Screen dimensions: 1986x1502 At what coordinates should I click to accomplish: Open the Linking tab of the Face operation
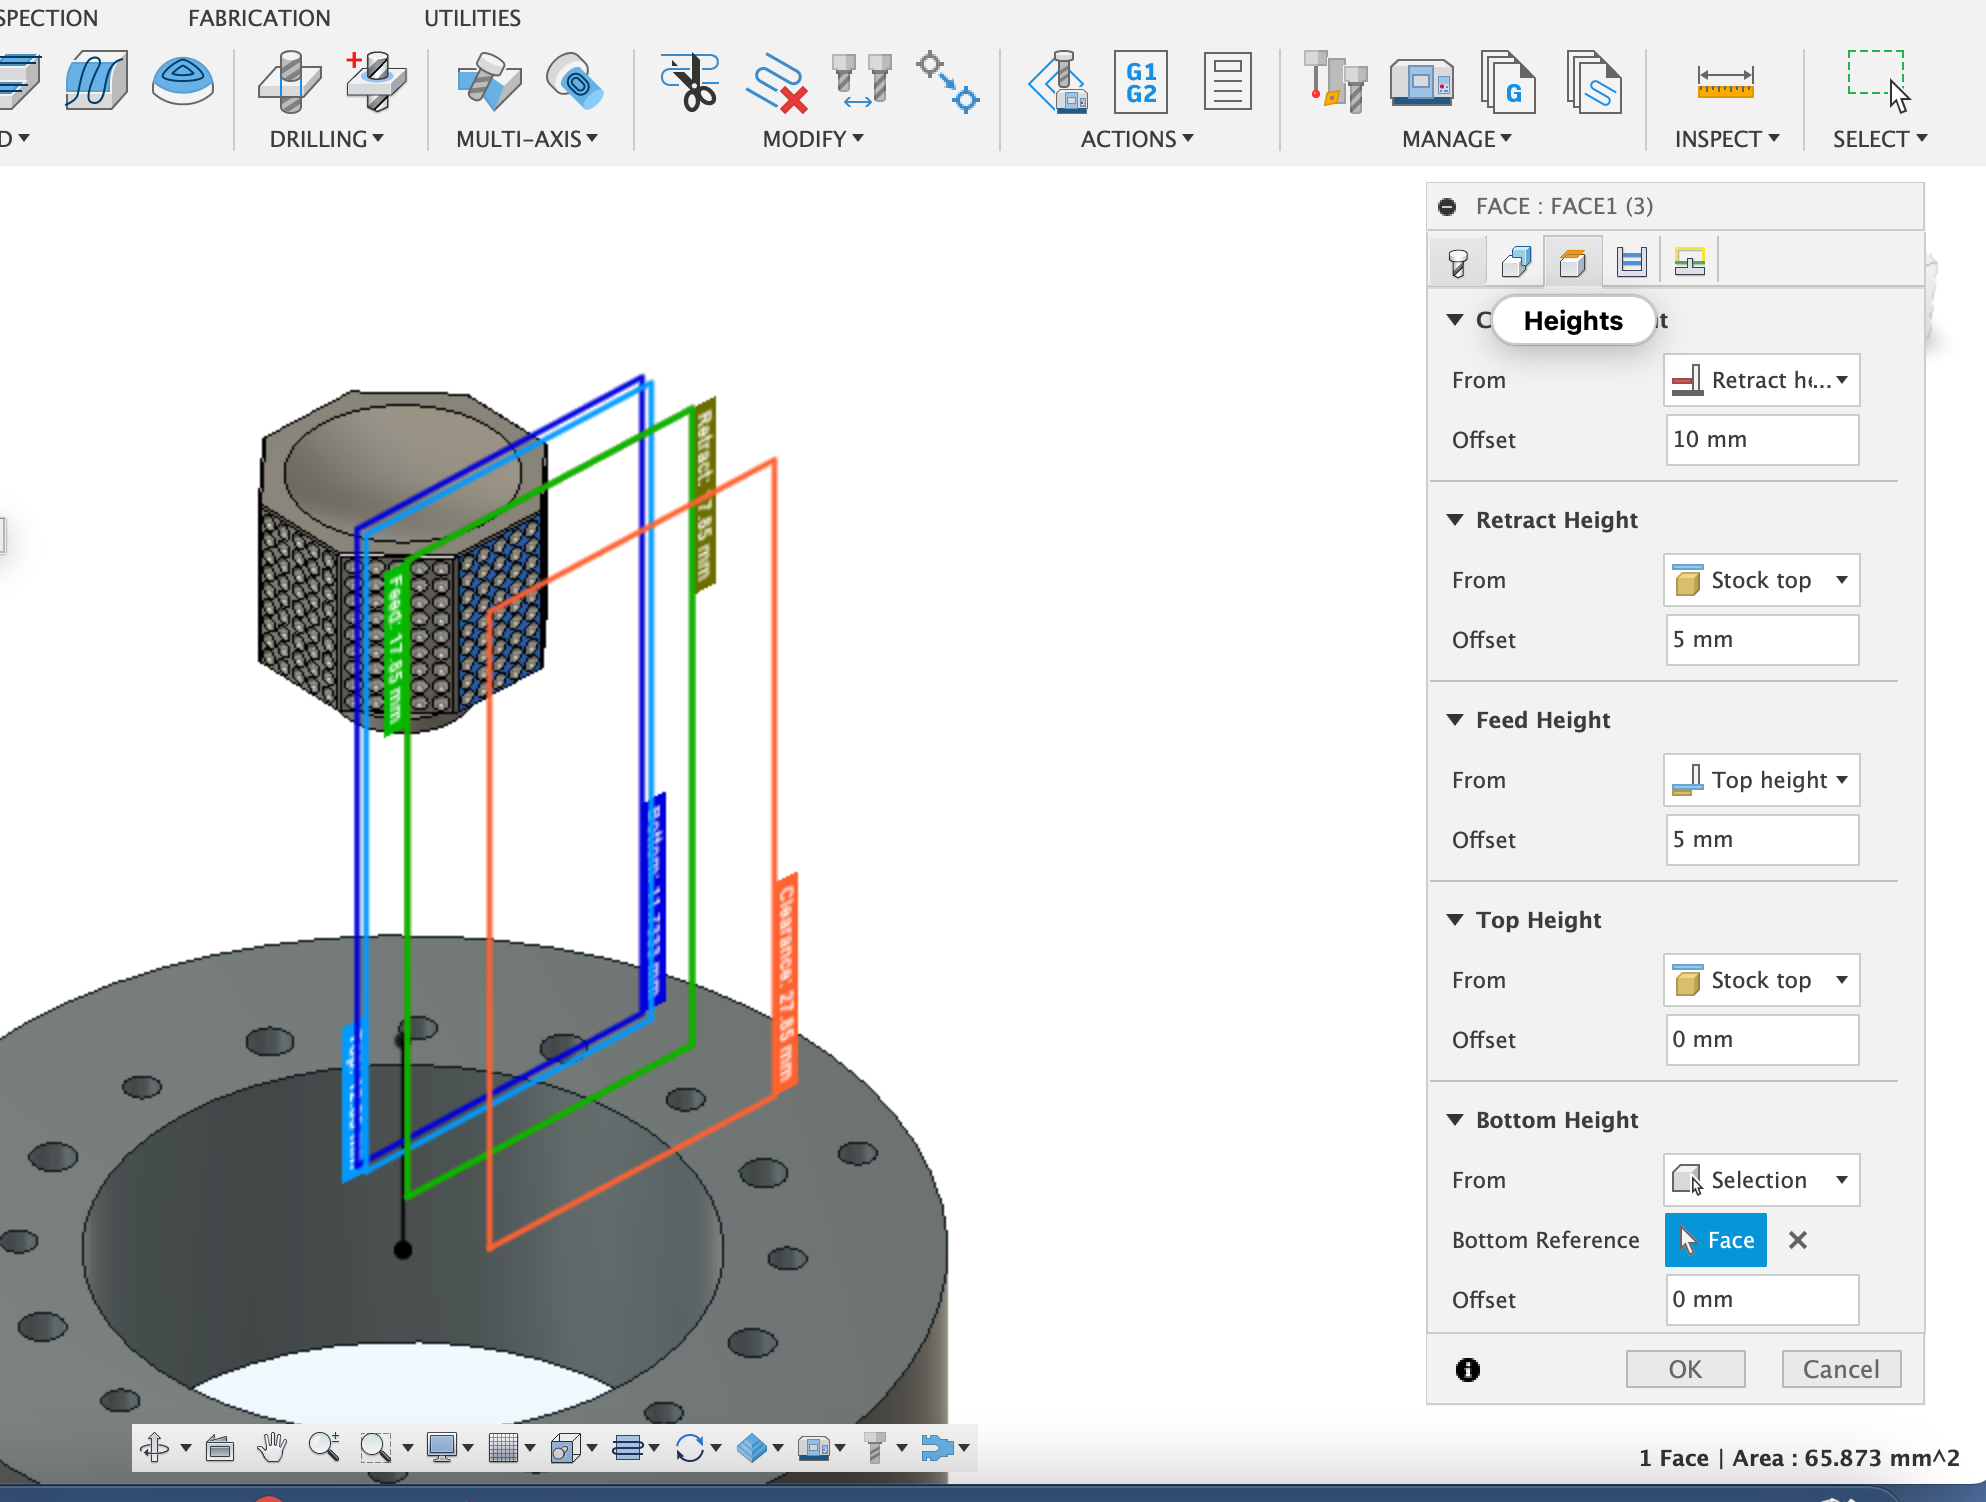point(1689,260)
